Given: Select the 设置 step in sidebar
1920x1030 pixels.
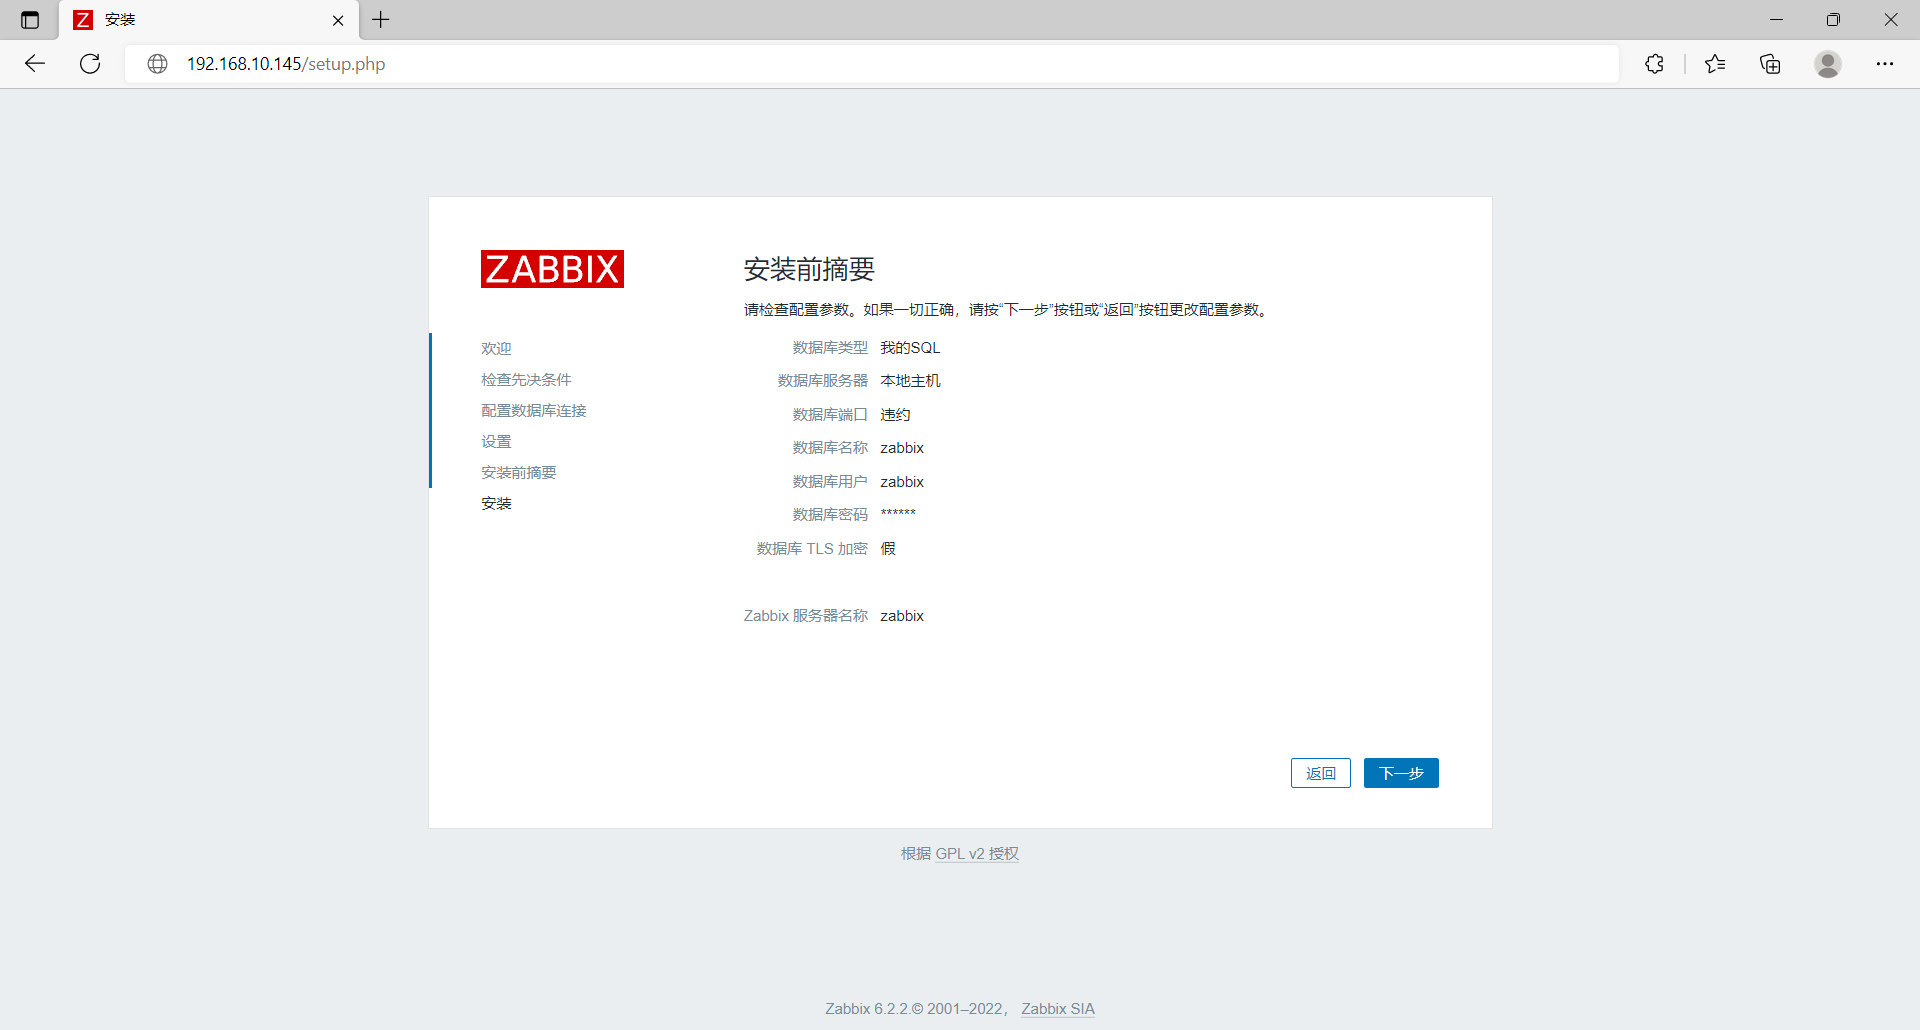Looking at the screenshot, I should coord(496,442).
